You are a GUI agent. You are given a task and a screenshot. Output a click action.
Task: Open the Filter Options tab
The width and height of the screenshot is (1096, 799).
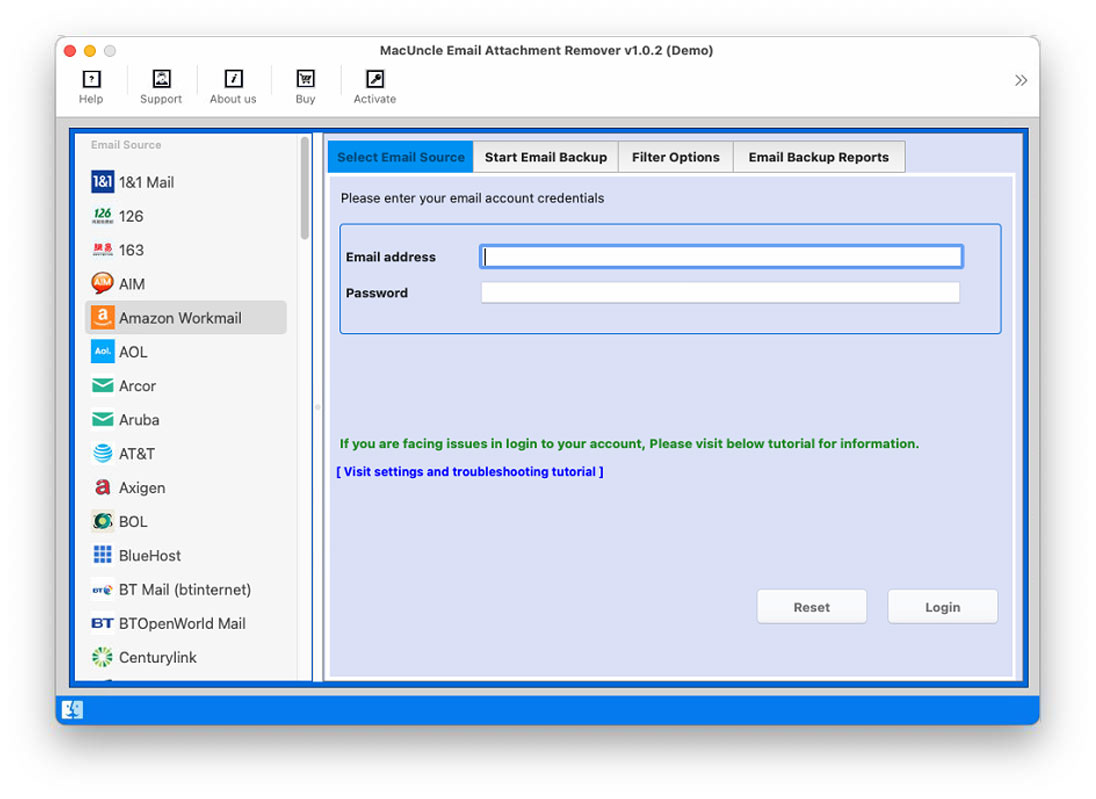pyautogui.click(x=675, y=157)
